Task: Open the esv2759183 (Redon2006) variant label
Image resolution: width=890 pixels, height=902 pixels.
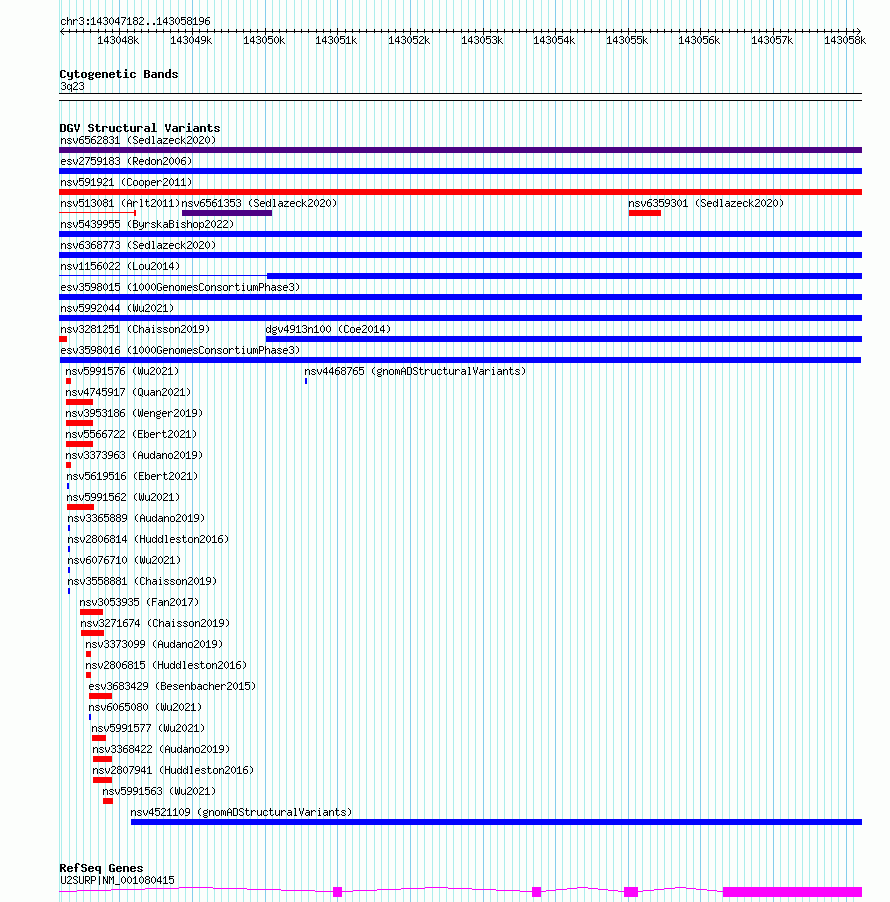Action: click(x=126, y=161)
